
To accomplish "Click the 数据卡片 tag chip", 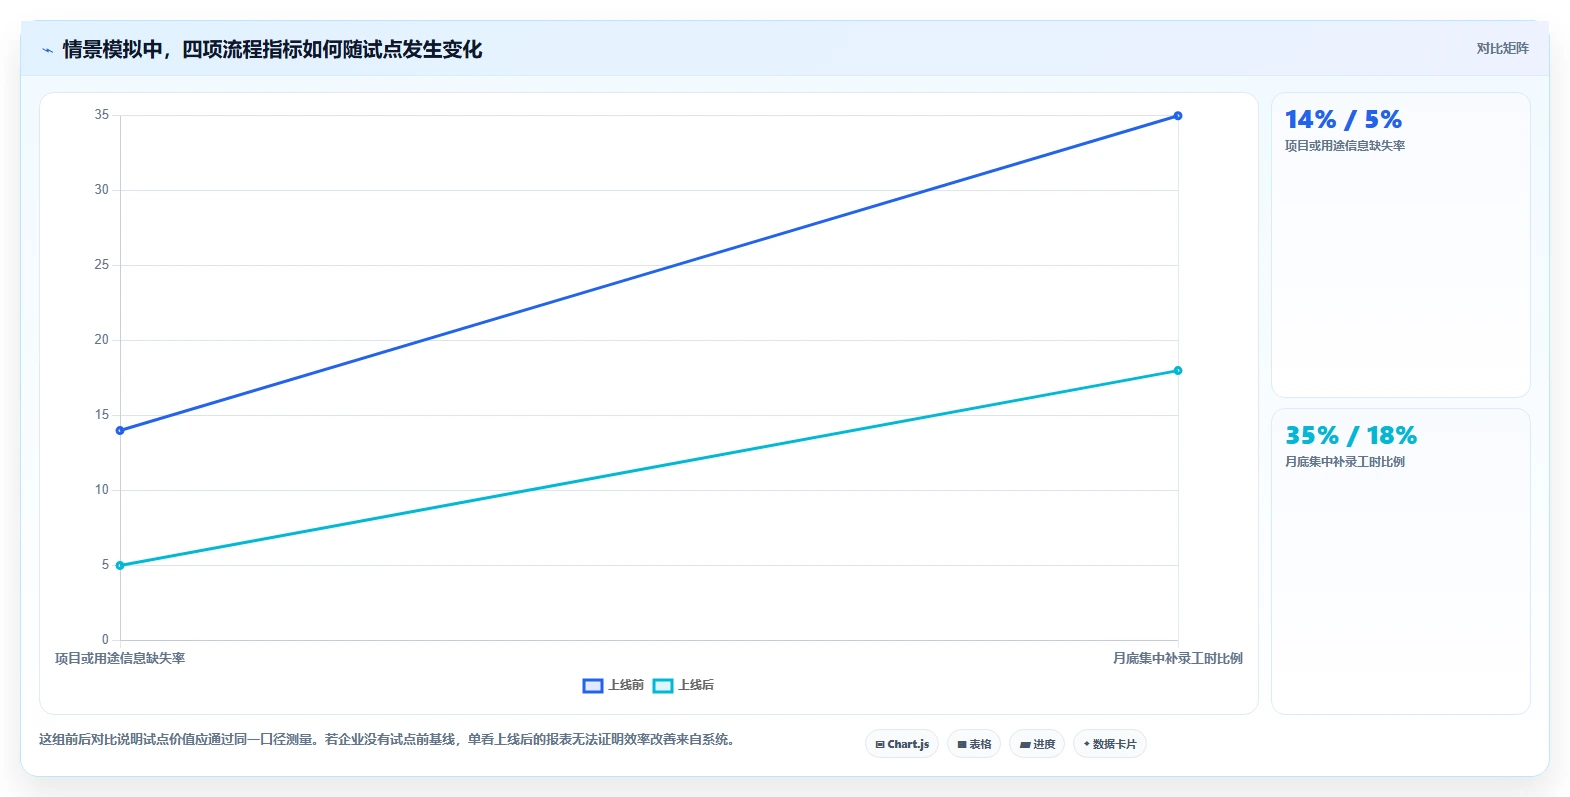I will [1110, 744].
